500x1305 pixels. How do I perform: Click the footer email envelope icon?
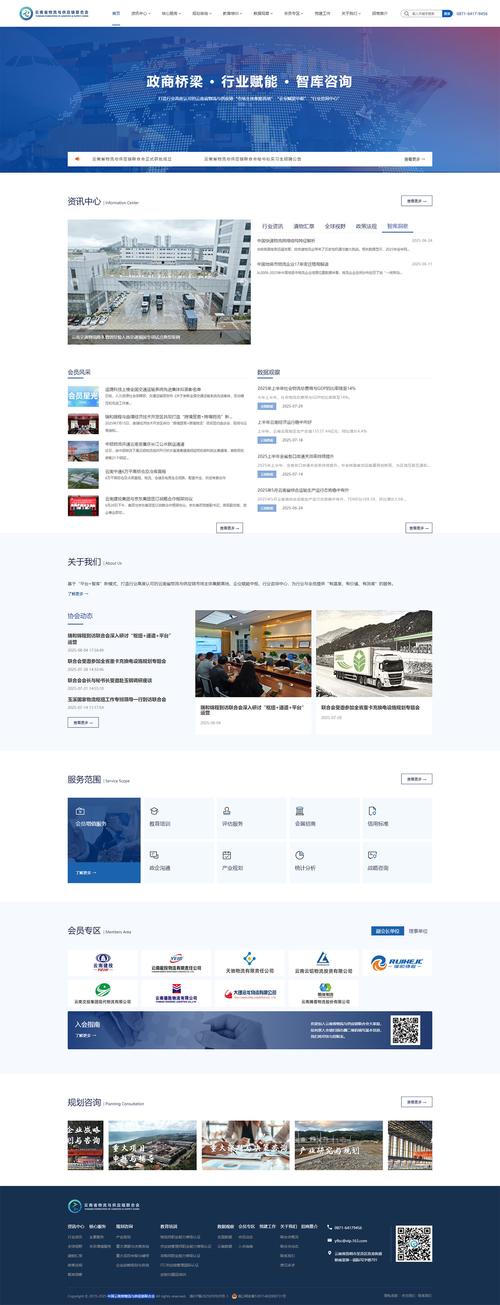pos(329,1240)
